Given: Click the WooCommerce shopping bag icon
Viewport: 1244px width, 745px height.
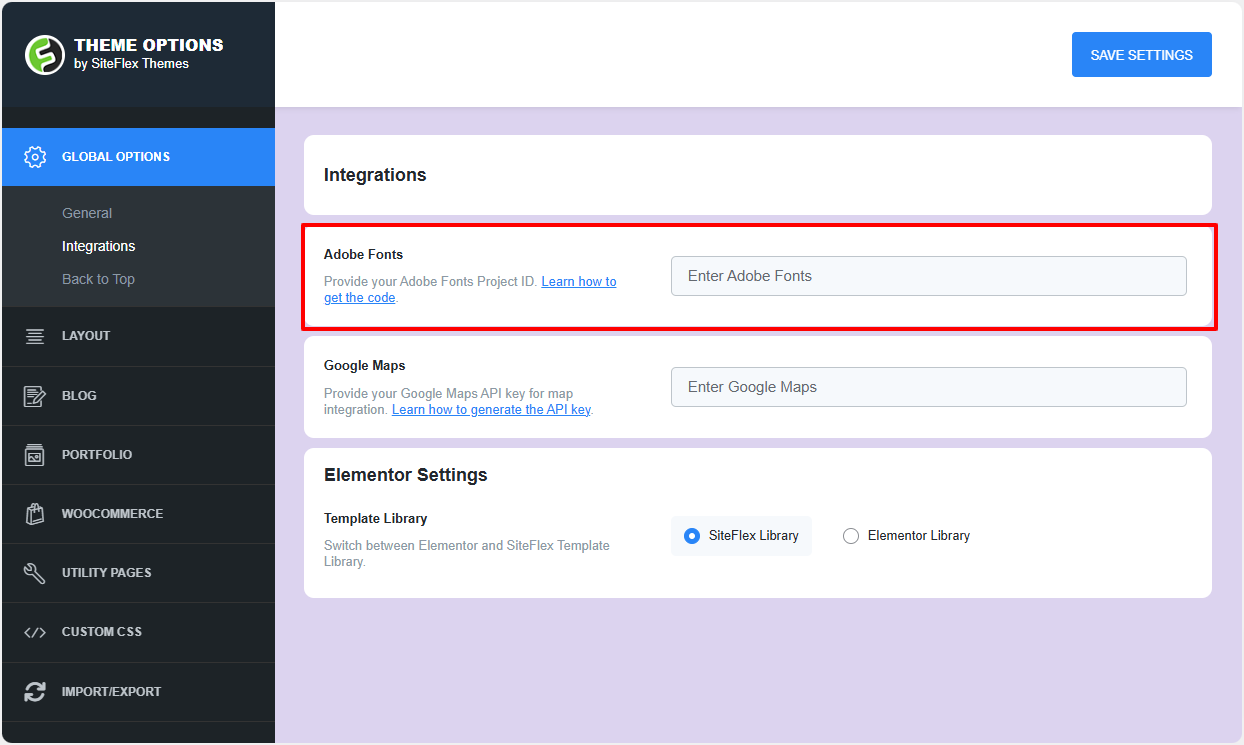Looking at the screenshot, I should (x=35, y=514).
